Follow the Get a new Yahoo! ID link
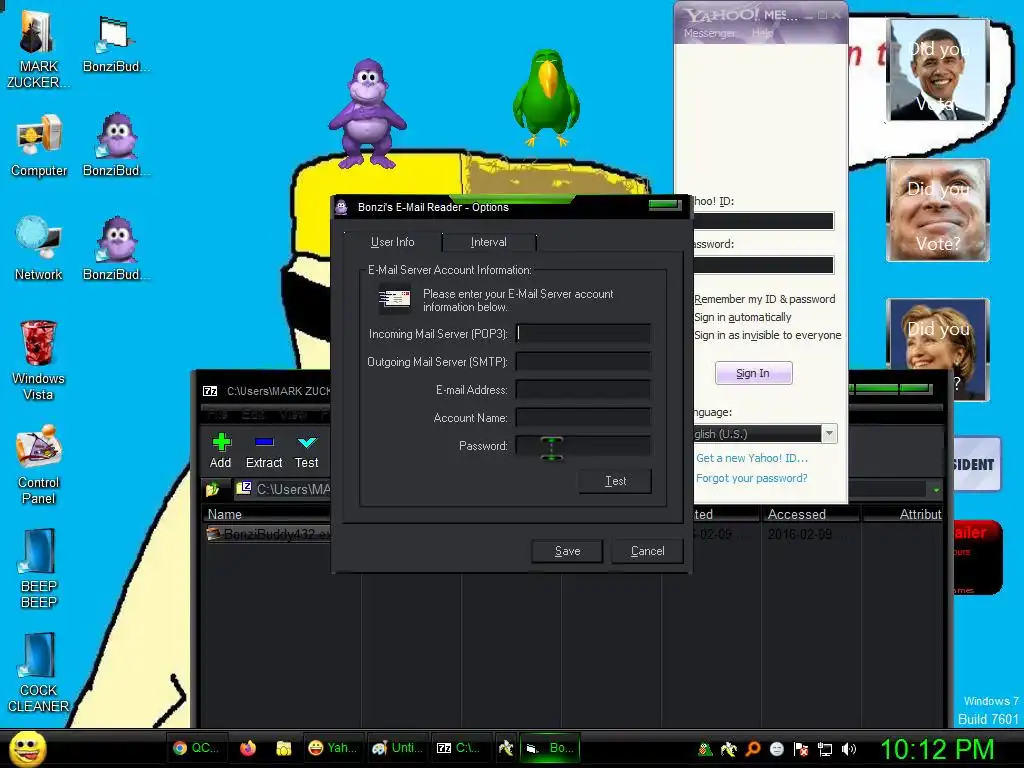 [752, 458]
